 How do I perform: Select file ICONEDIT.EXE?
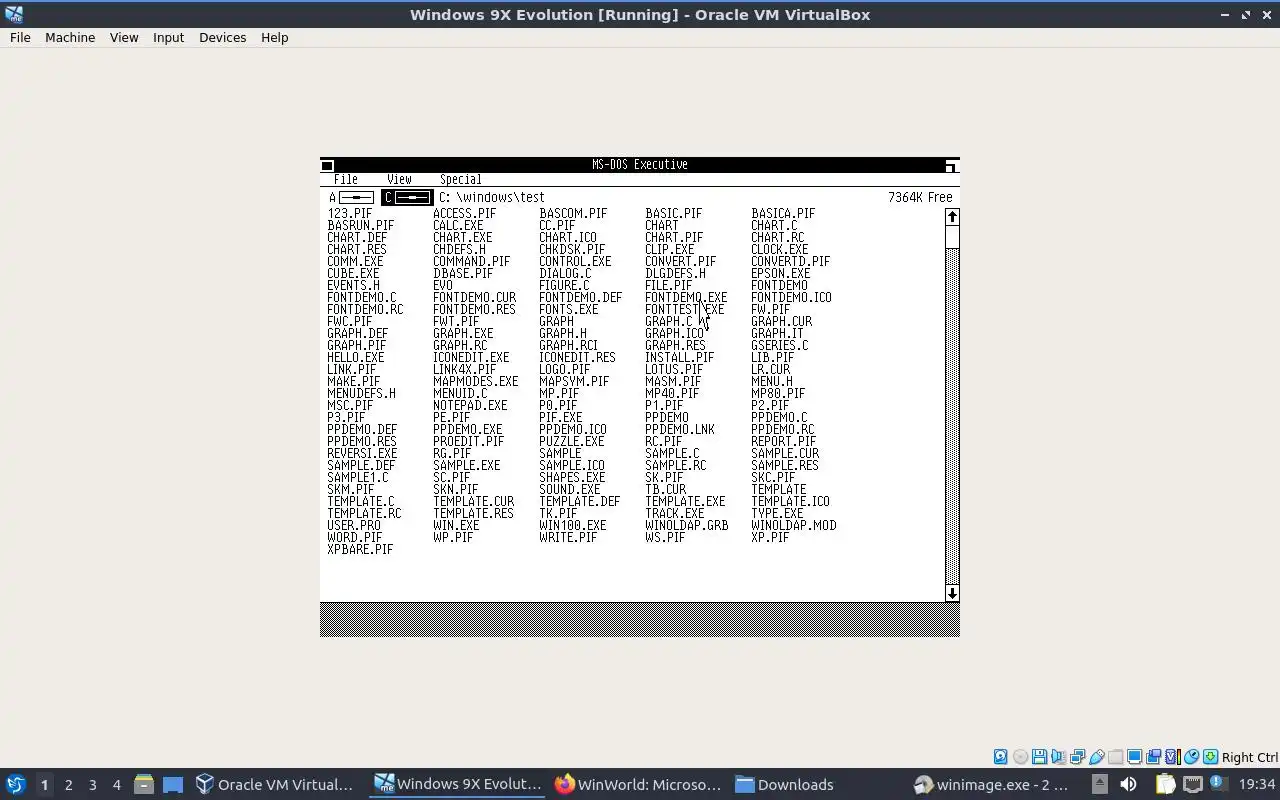471,358
